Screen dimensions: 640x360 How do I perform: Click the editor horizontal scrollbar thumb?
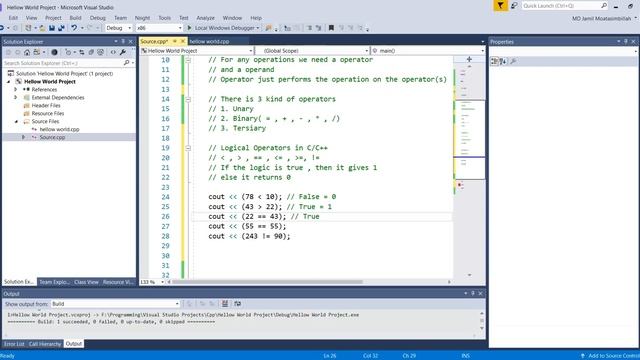tap(267, 282)
